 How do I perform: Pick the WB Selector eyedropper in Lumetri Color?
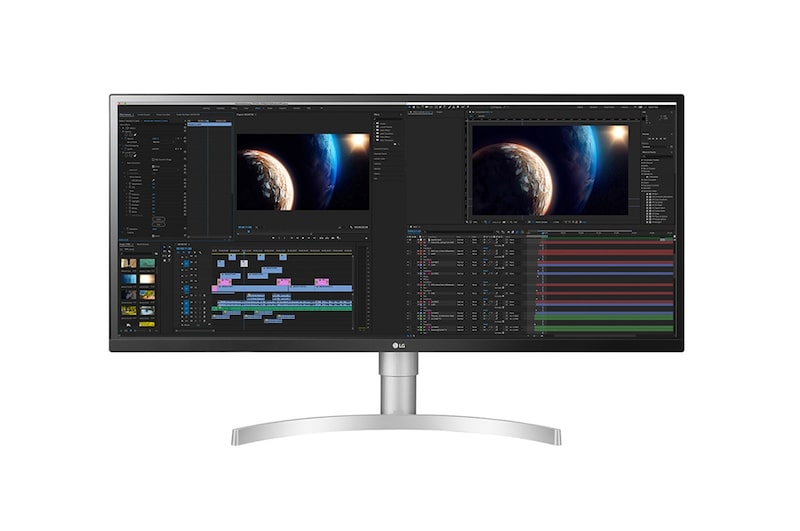154,180
